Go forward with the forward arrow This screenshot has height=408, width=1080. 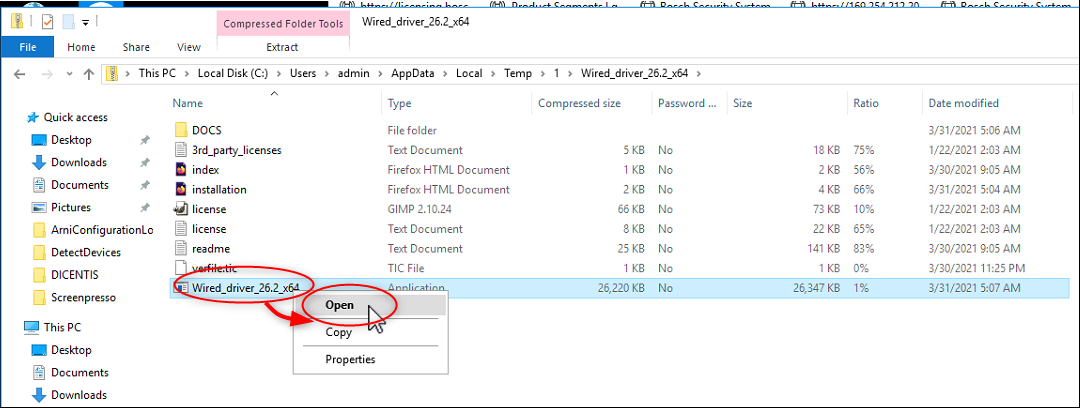coord(46,73)
